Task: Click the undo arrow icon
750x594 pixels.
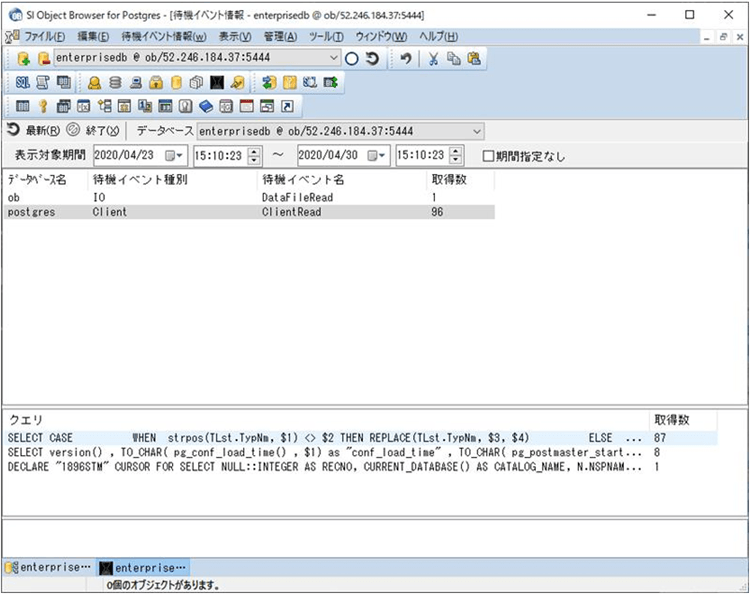Action: (406, 59)
